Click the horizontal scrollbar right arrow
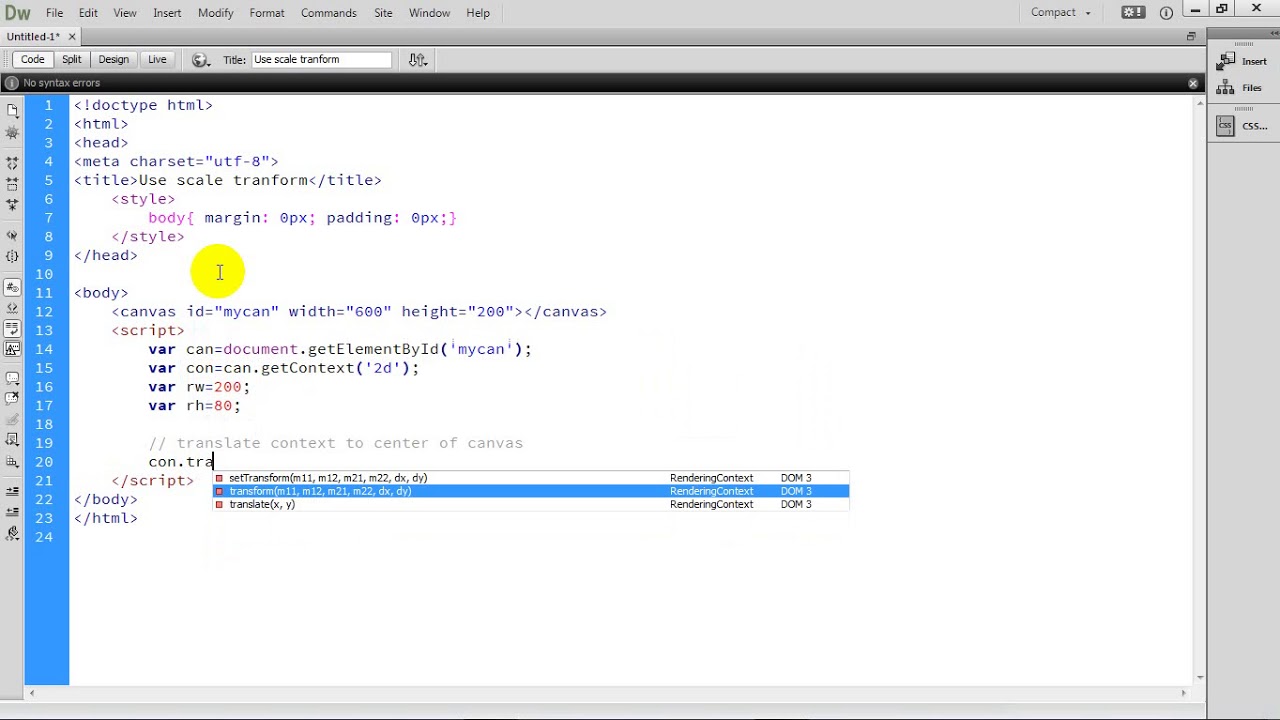Image resolution: width=1280 pixels, height=720 pixels. (1184, 692)
